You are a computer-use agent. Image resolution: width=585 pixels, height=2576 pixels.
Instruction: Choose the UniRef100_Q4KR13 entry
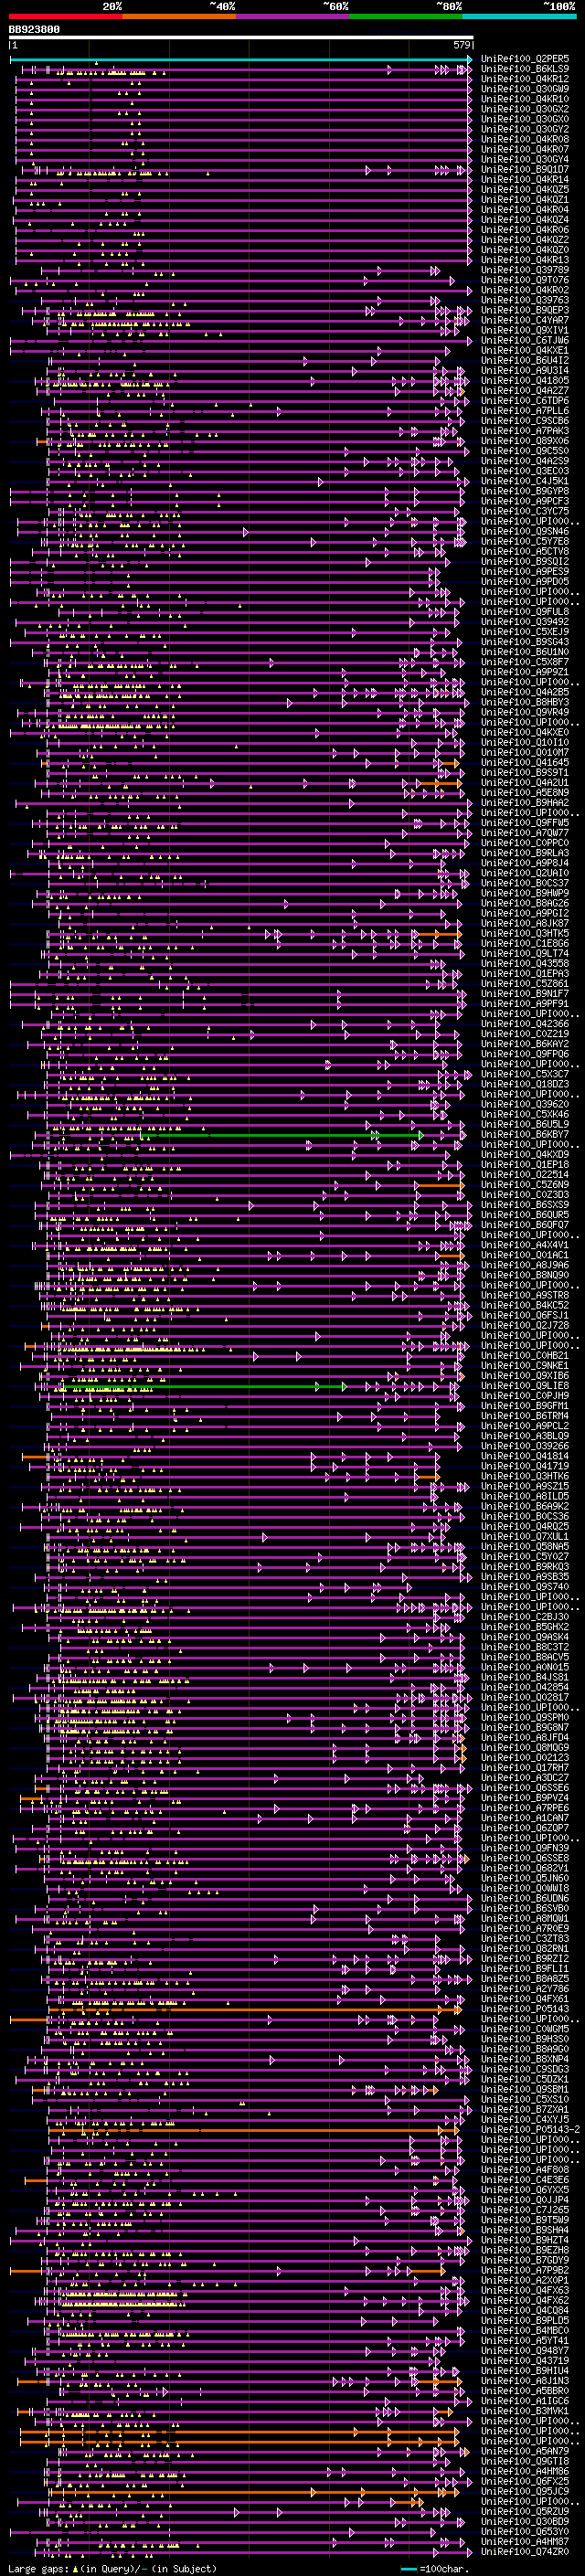tap(525, 260)
